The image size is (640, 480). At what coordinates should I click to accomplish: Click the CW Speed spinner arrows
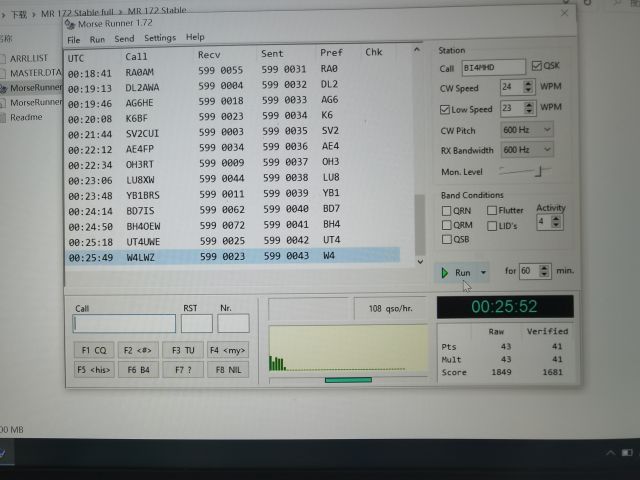pos(528,87)
